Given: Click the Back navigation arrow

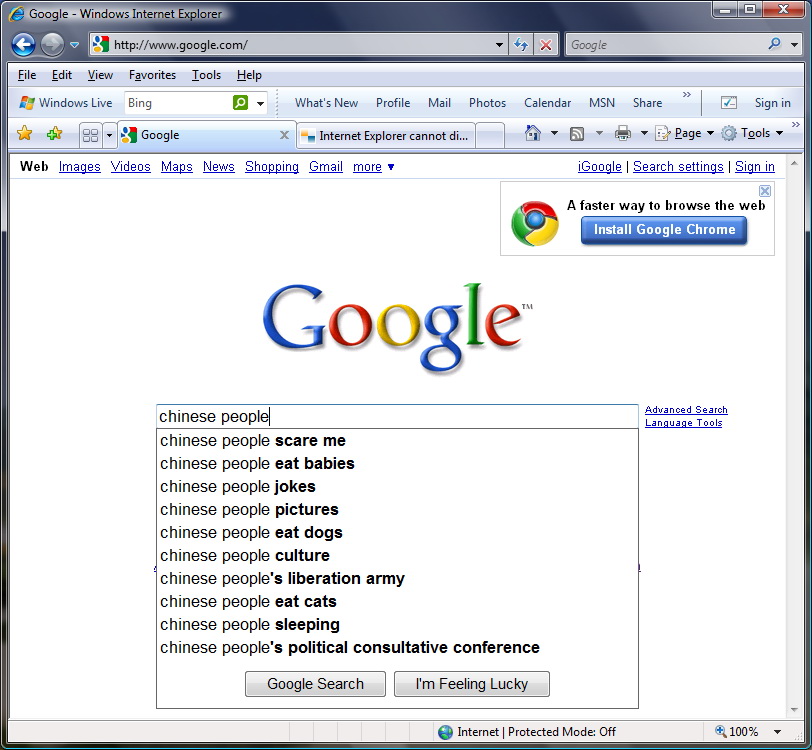Looking at the screenshot, I should click(x=23, y=45).
